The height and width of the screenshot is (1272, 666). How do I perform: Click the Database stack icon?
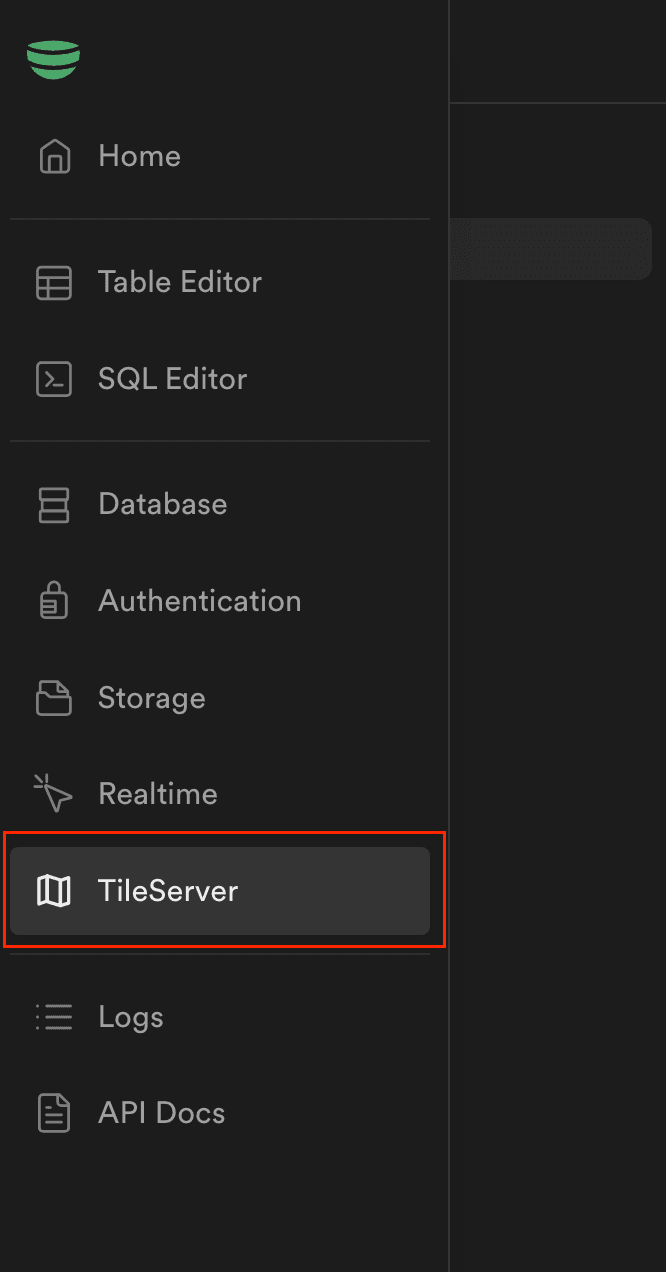pos(54,505)
